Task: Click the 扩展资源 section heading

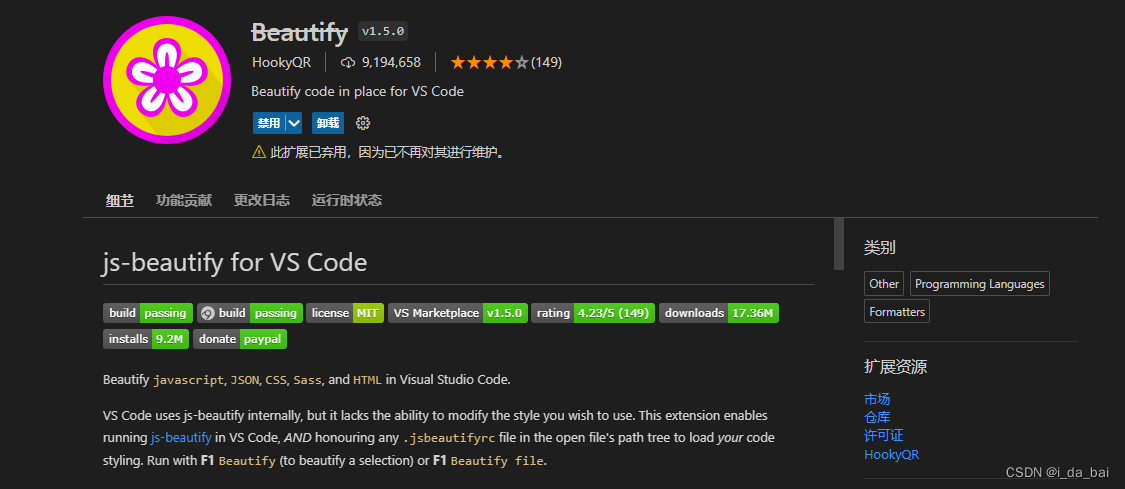Action: point(895,368)
